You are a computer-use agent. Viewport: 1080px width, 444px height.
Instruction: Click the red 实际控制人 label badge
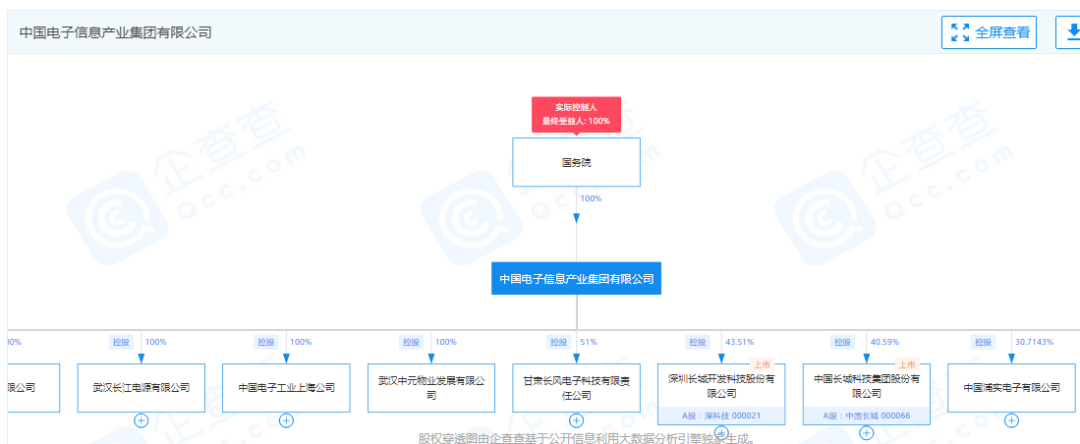(x=577, y=114)
